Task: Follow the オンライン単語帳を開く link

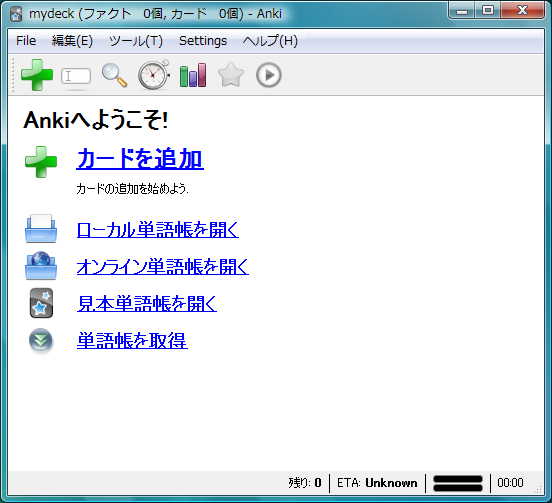Action: pyautogui.click(x=163, y=266)
